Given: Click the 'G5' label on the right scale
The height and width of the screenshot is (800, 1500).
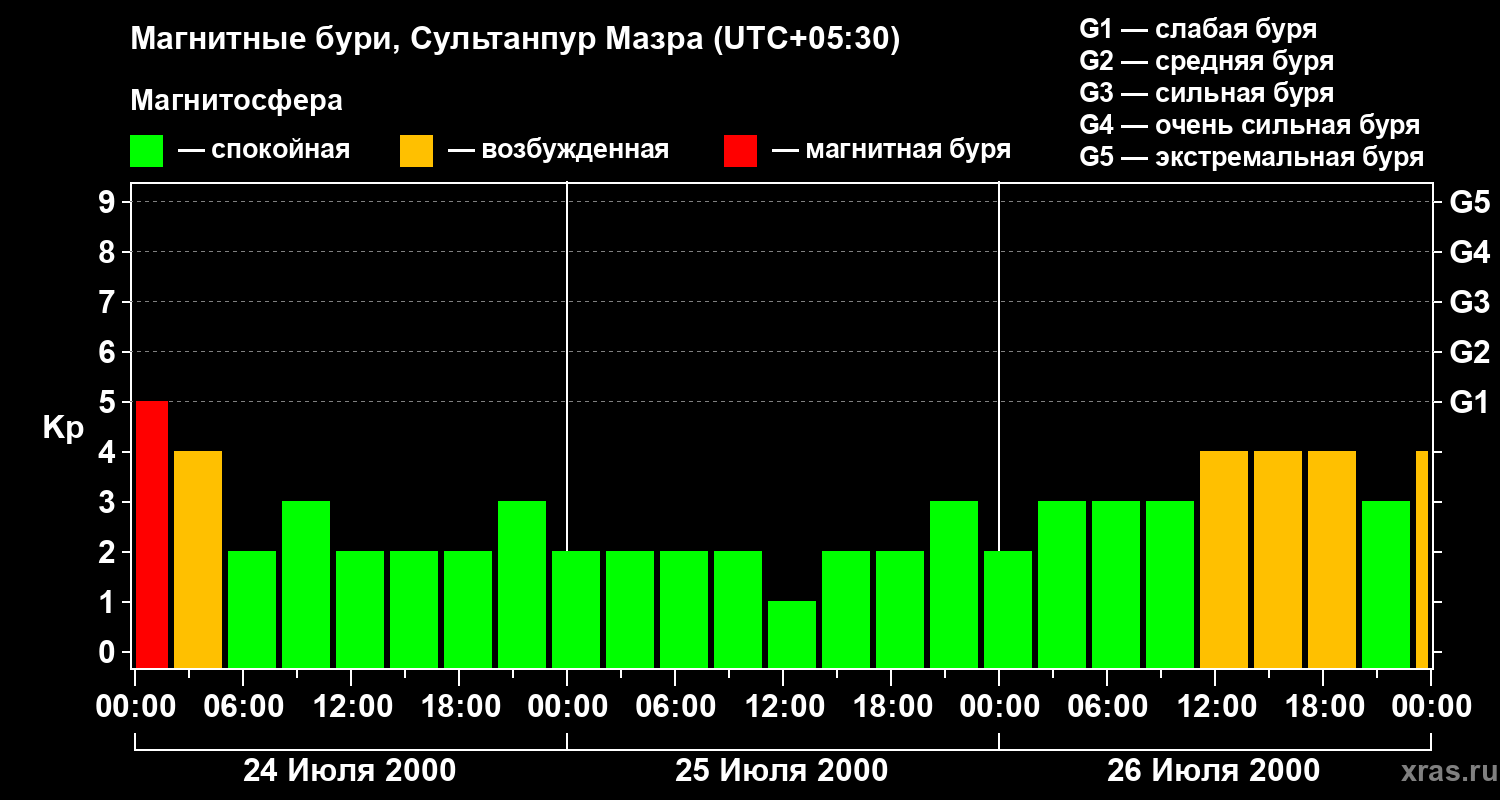Looking at the screenshot, I should click(1469, 203).
